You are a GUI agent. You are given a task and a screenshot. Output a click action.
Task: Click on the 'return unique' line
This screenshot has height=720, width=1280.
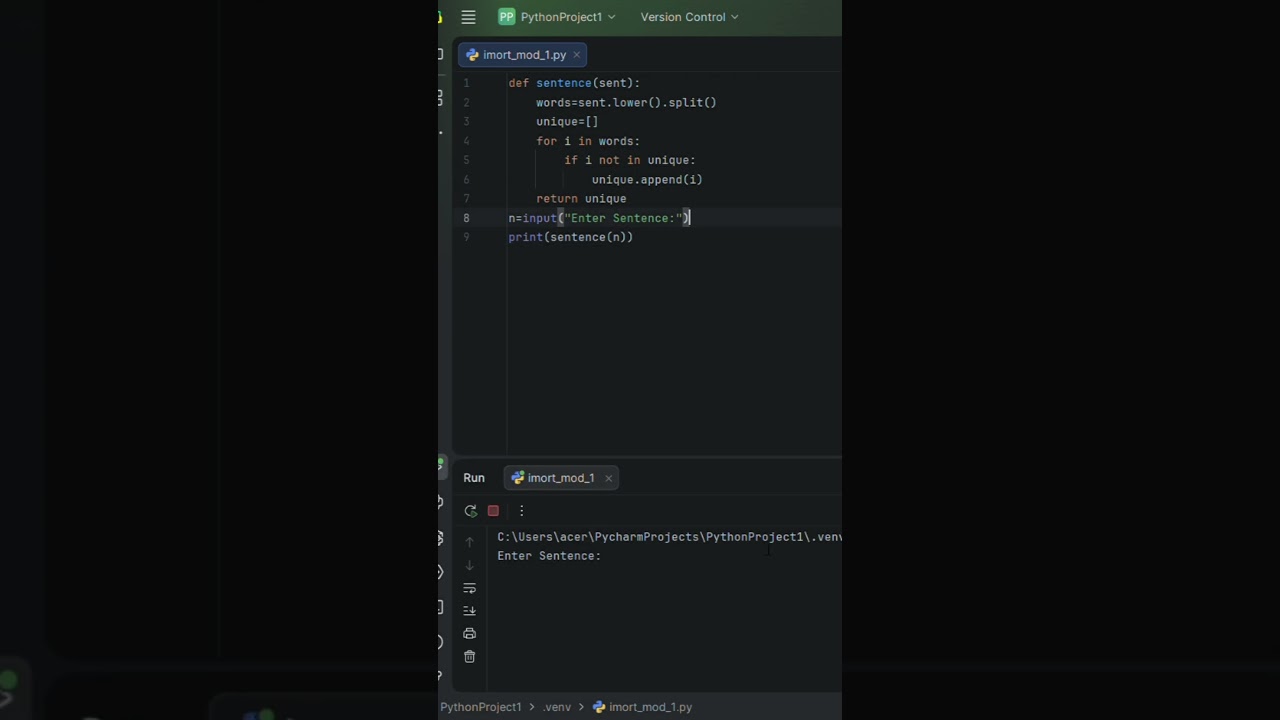pyautogui.click(x=581, y=199)
